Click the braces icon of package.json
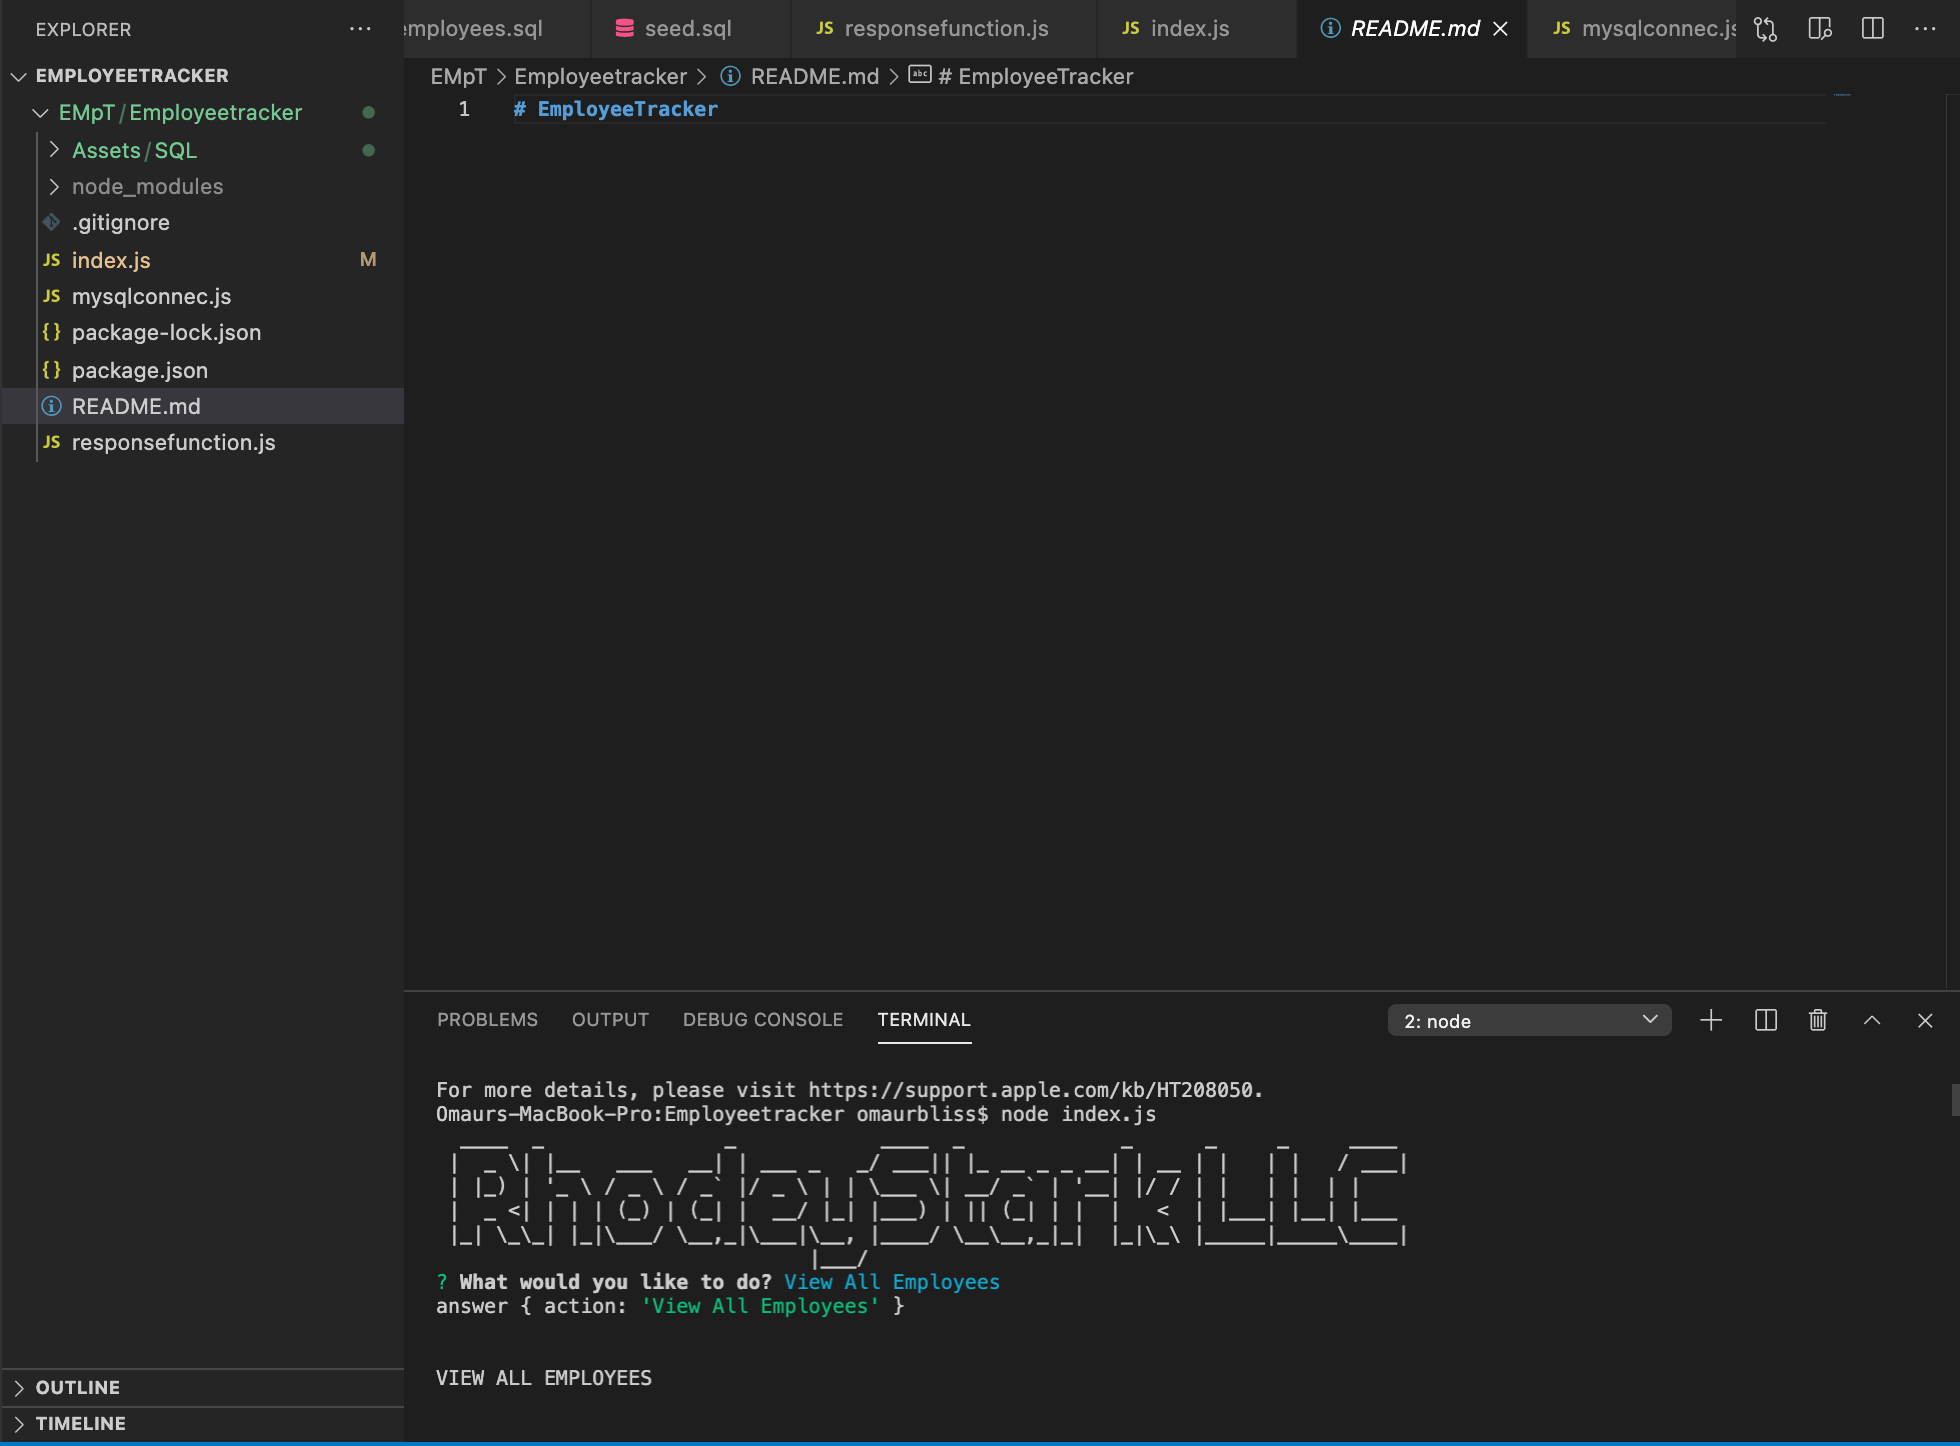Viewport: 1960px width, 1446px height. pos(52,370)
